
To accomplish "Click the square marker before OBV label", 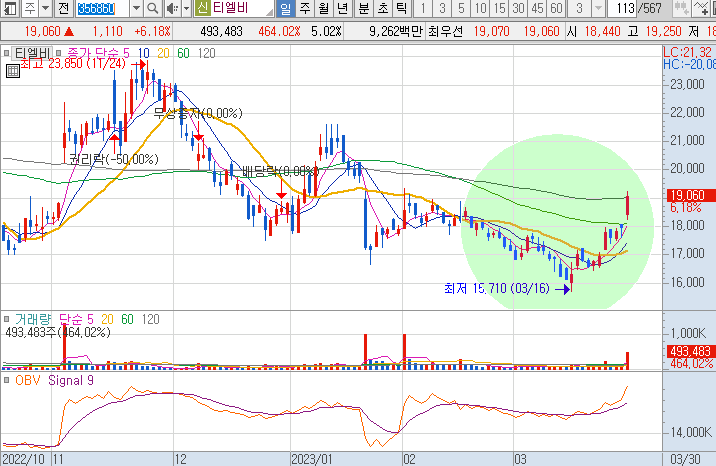I will [x=6, y=380].
